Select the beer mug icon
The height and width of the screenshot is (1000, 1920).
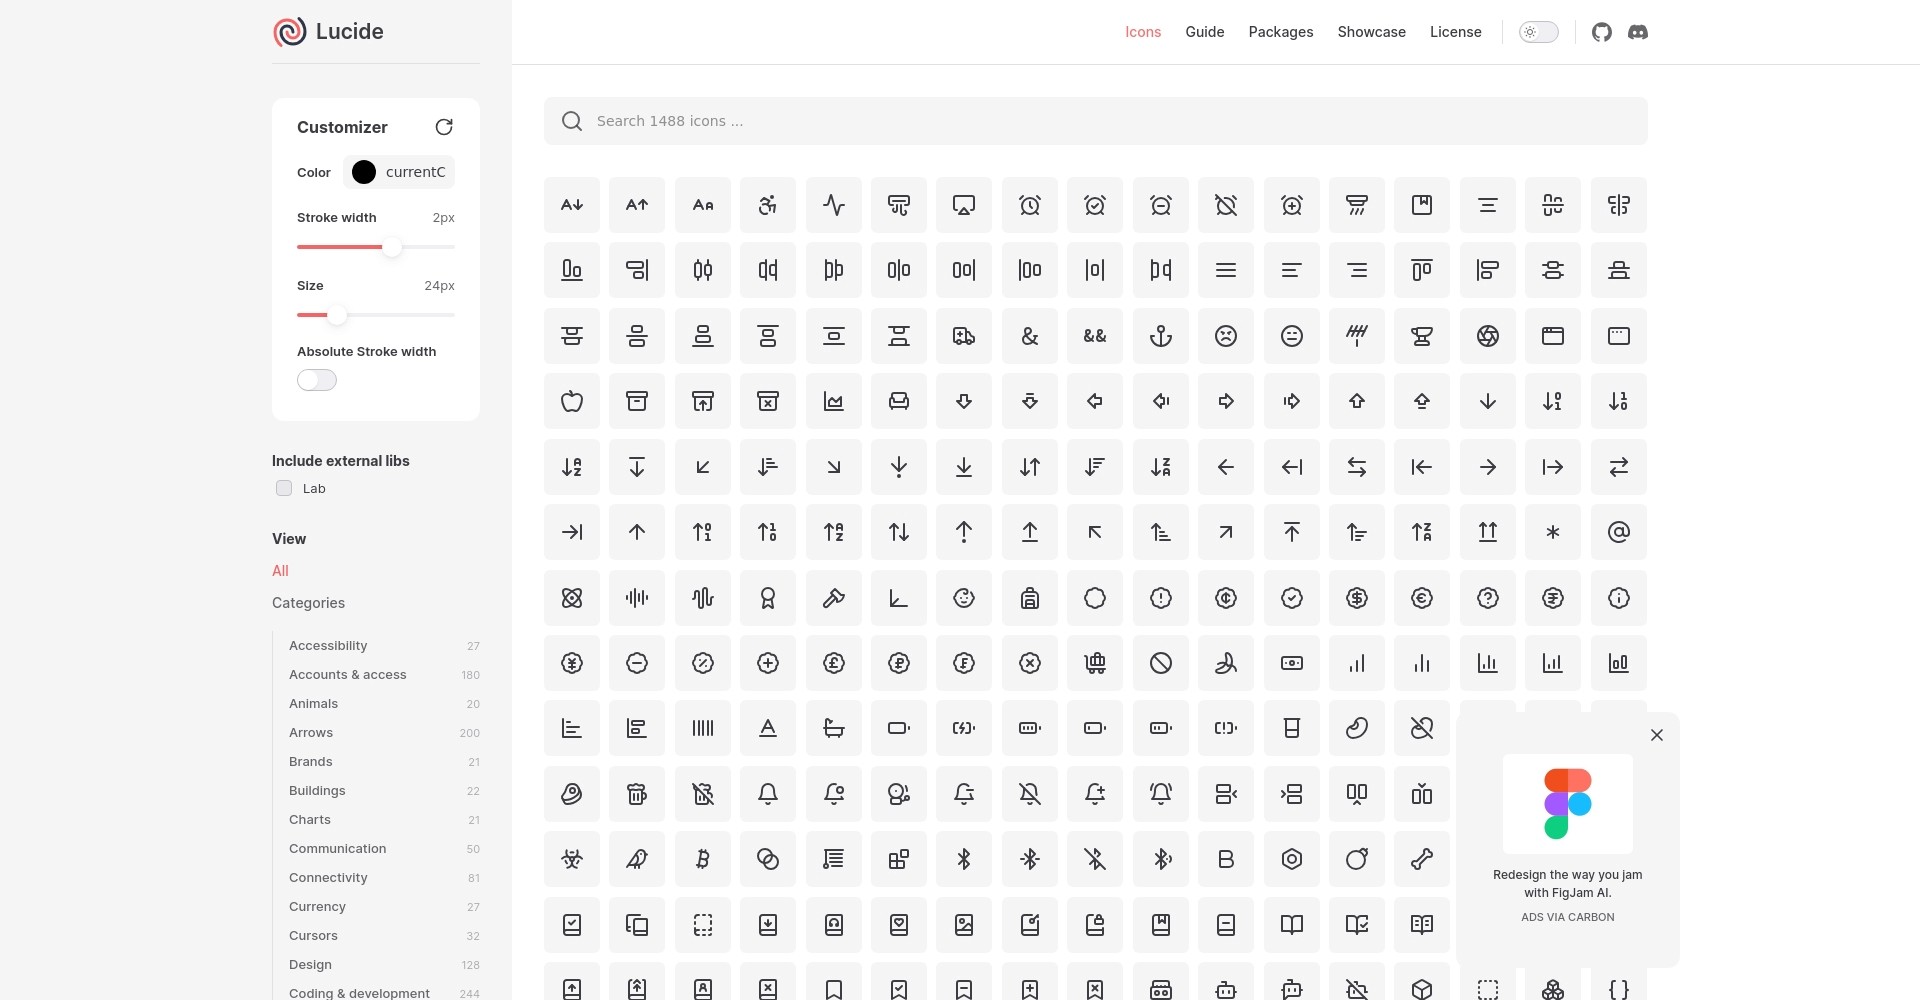[637, 794]
